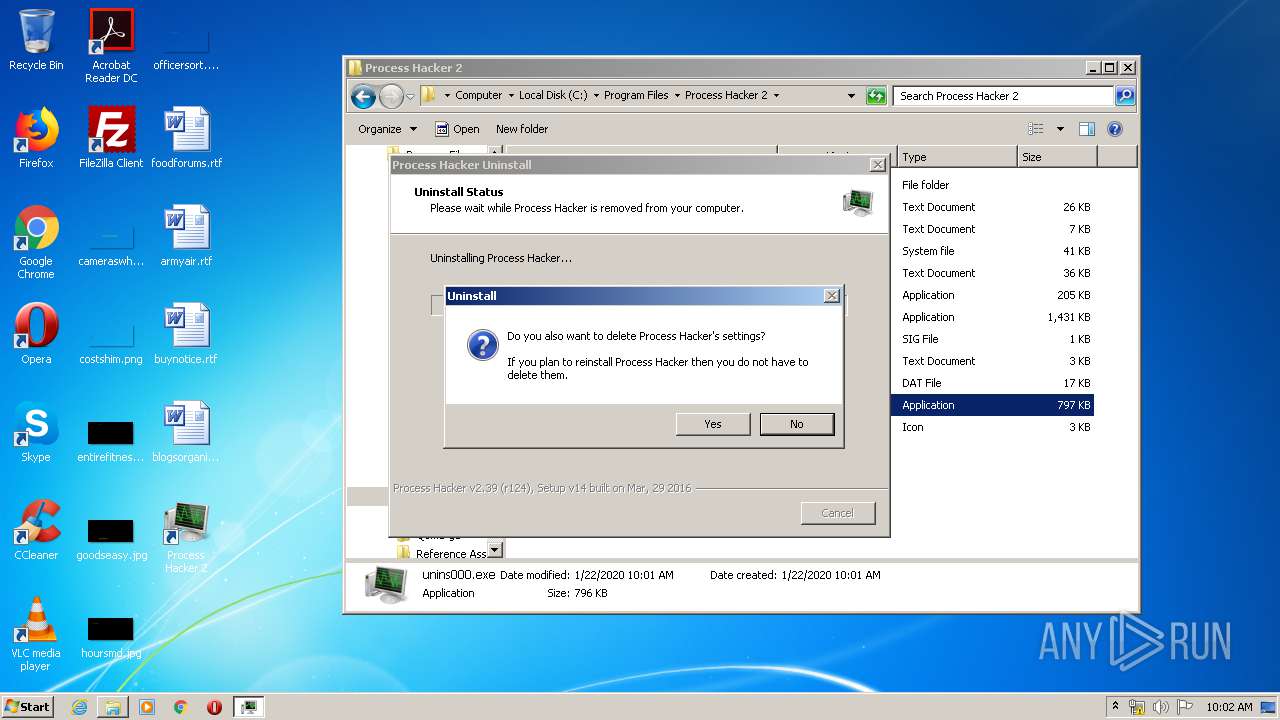
Task: Go back in Explorer window
Action: pos(363,96)
